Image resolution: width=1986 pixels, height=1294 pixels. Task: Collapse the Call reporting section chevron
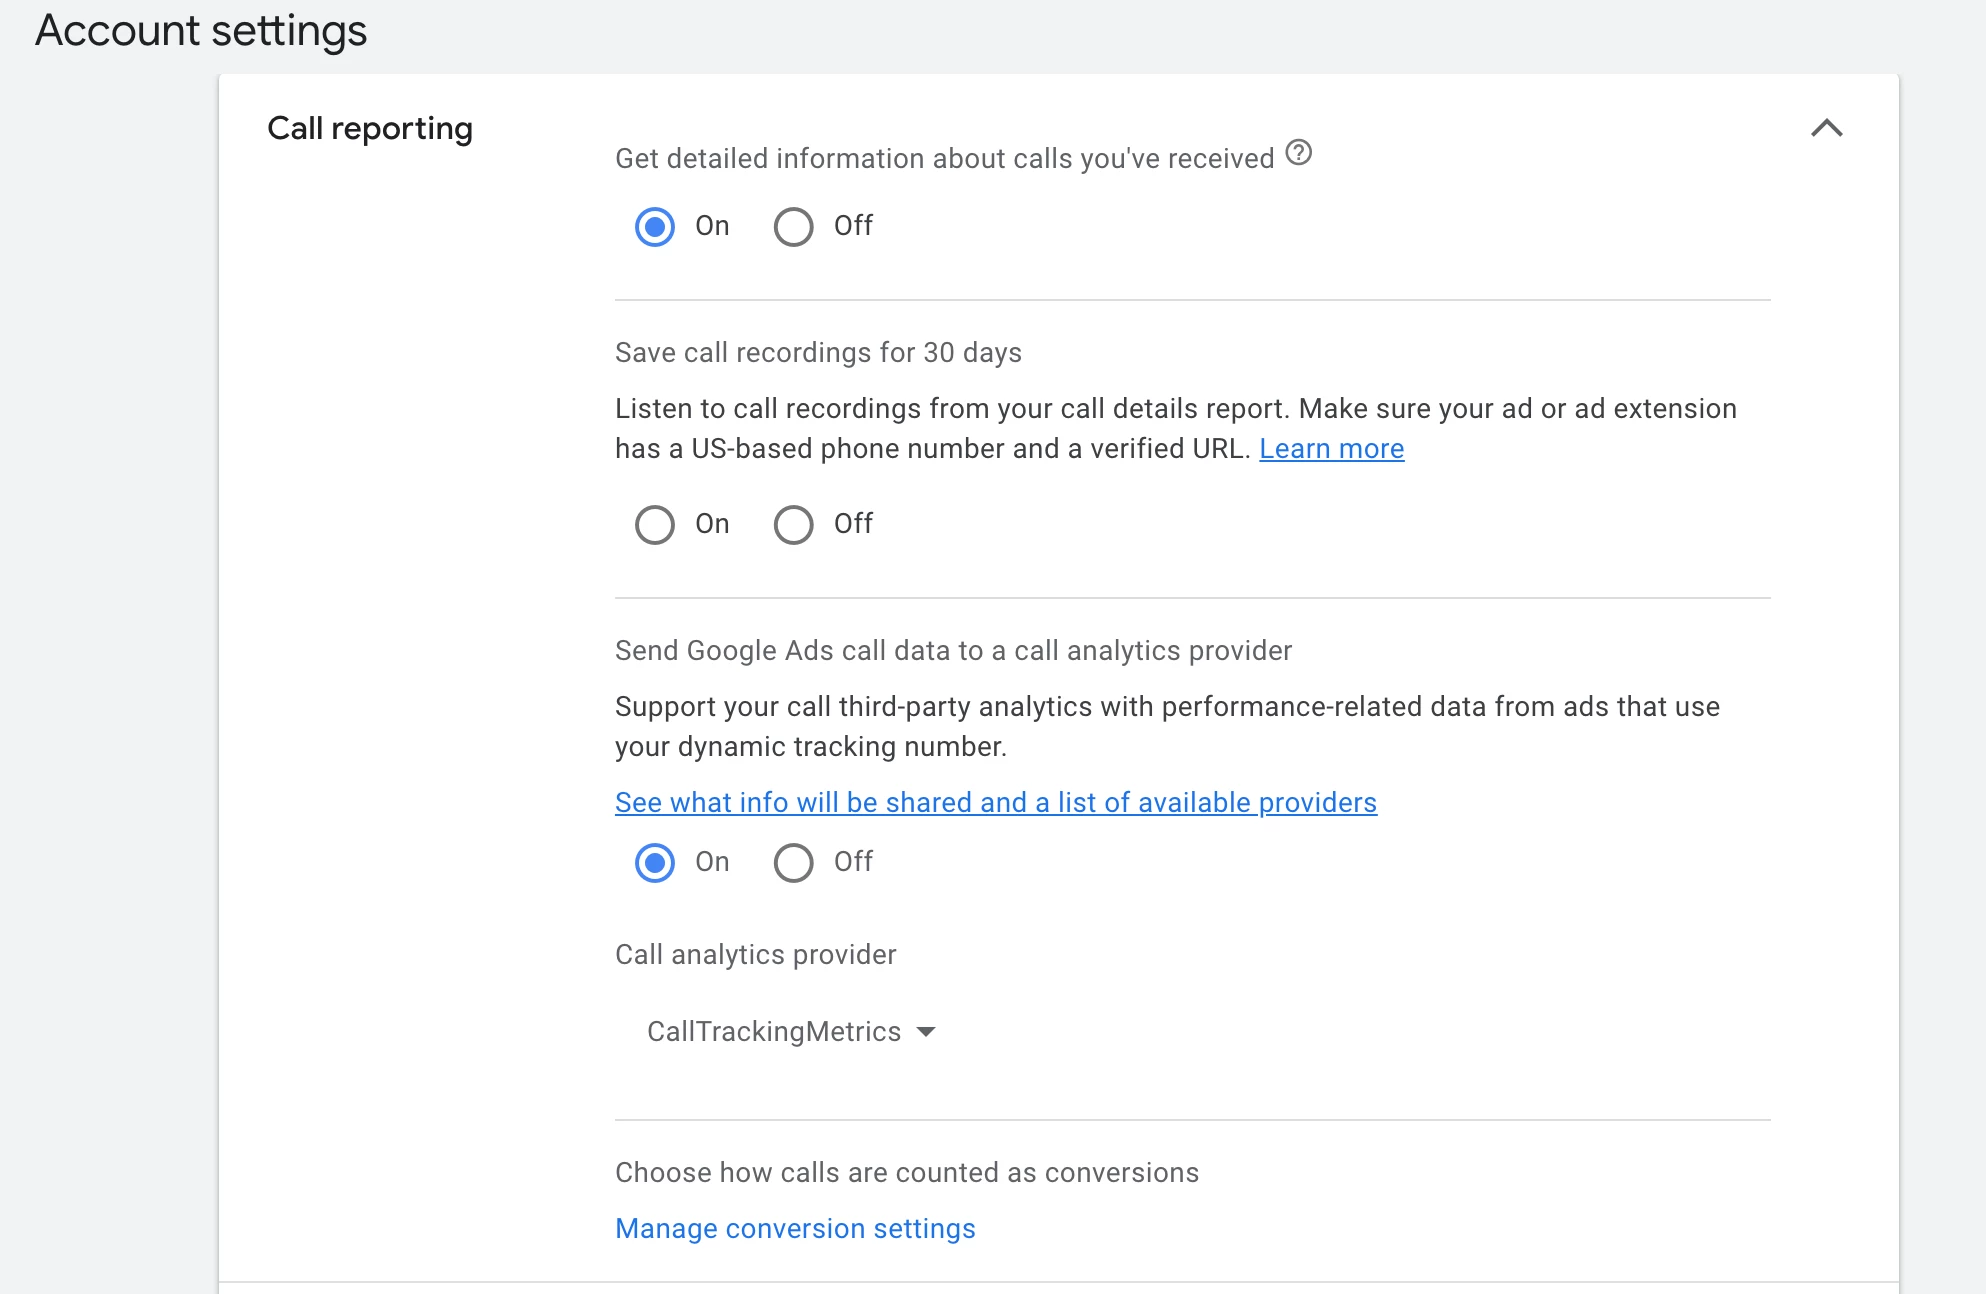(1826, 128)
